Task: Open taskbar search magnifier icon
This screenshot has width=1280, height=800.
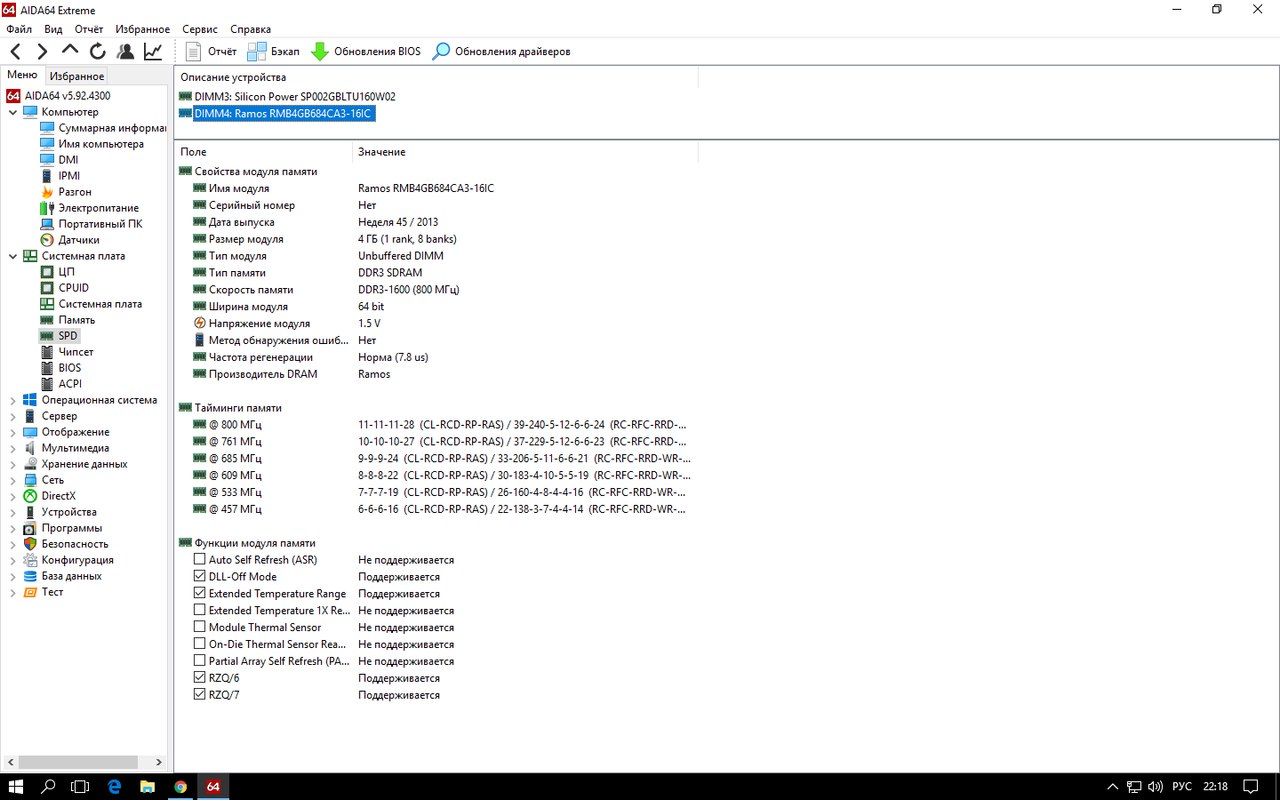Action: coord(48,786)
